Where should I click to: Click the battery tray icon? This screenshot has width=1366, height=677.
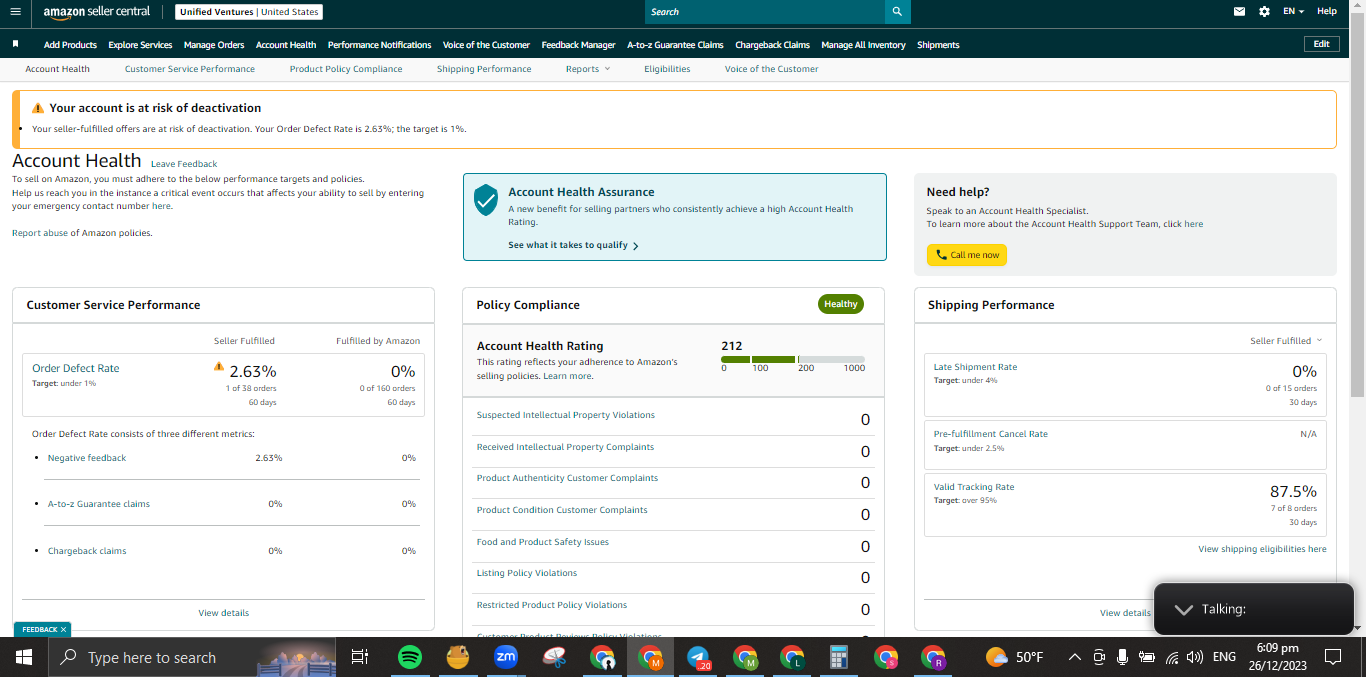click(1147, 657)
